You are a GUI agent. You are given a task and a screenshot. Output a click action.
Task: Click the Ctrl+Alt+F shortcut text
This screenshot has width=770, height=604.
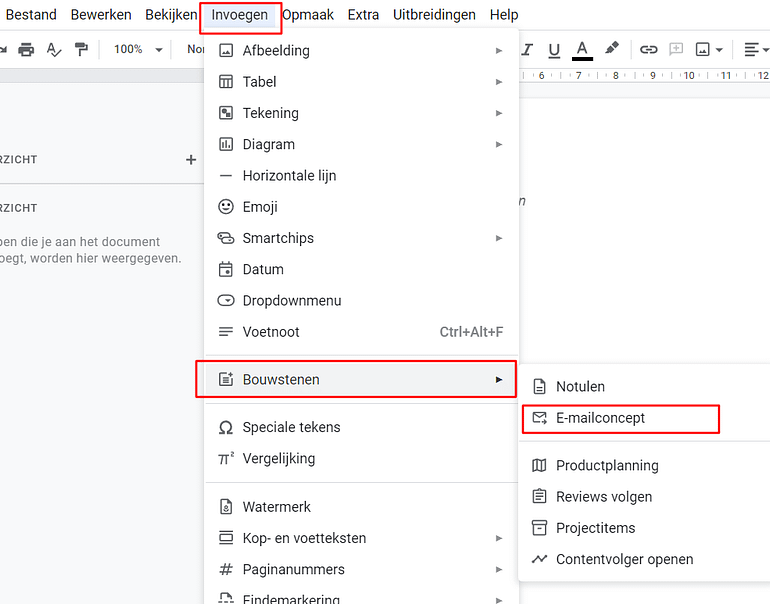(471, 332)
